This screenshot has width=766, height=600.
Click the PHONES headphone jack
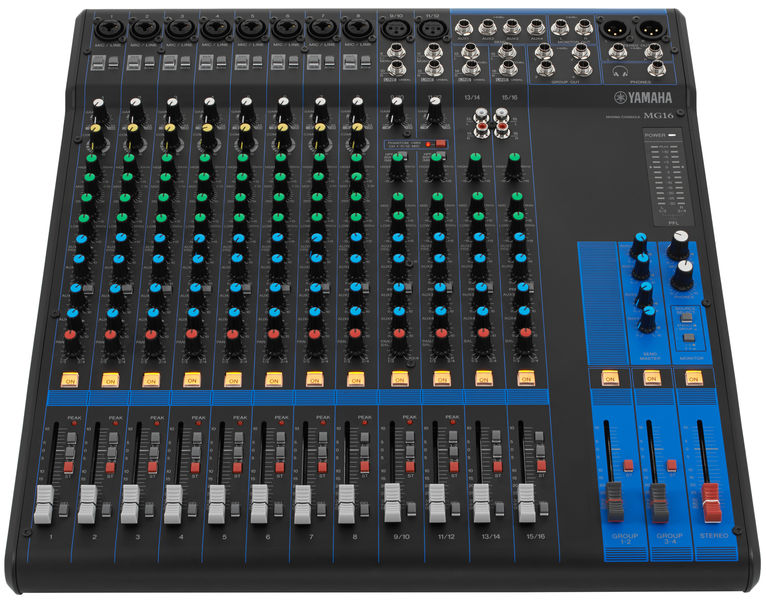coord(656,67)
